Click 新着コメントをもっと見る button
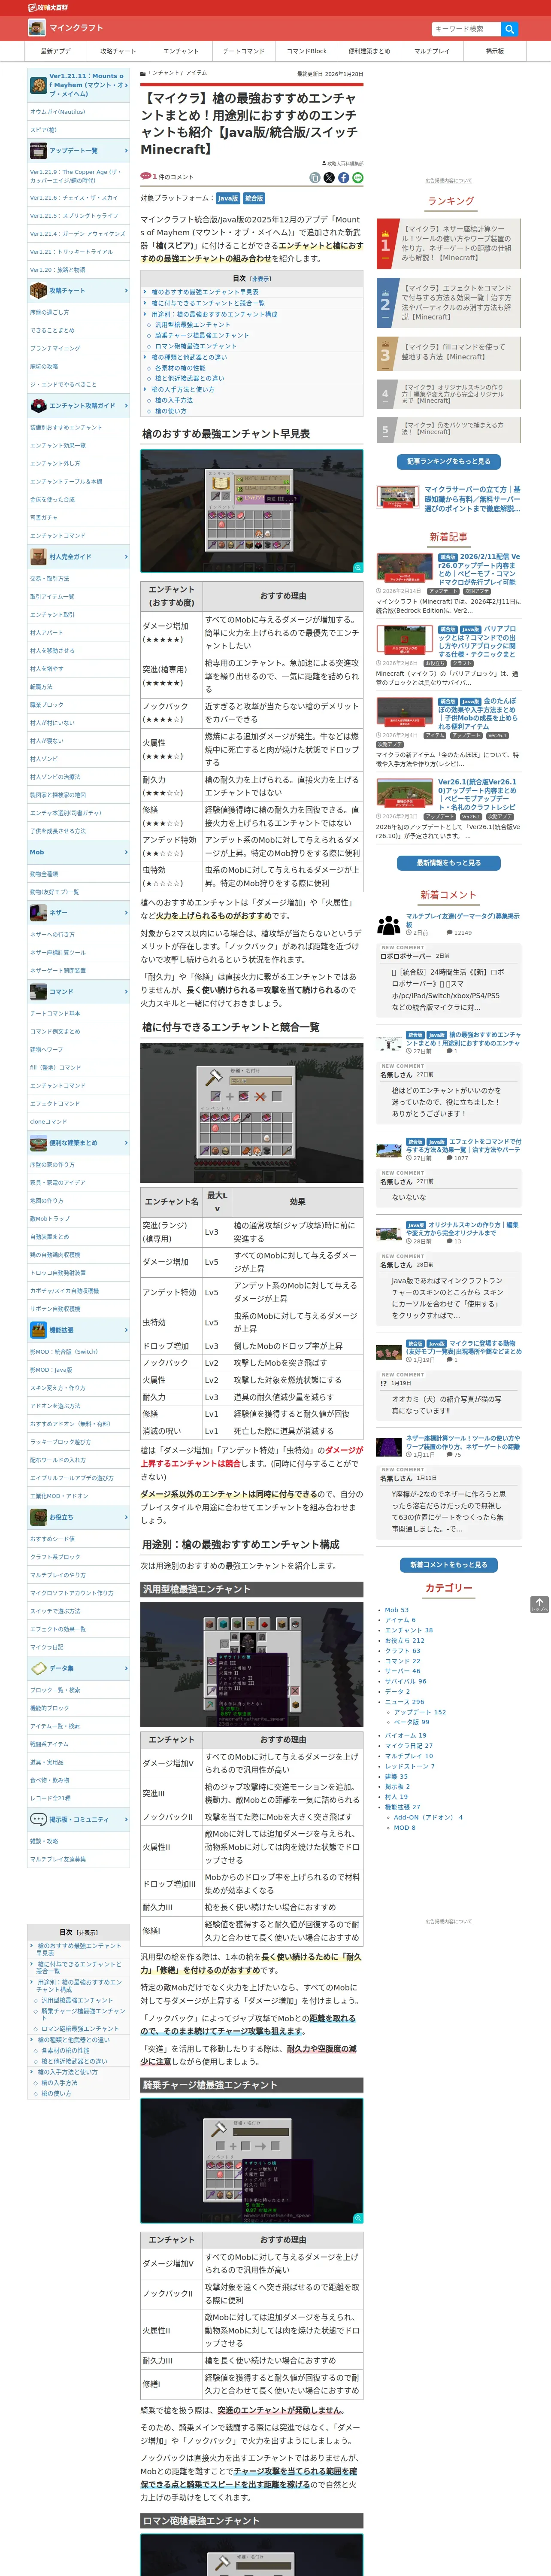The width and height of the screenshot is (551, 2576). click(x=449, y=1565)
